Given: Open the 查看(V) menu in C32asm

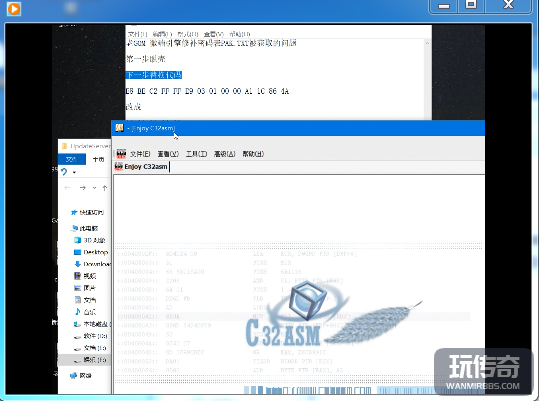Looking at the screenshot, I should coord(168,154).
